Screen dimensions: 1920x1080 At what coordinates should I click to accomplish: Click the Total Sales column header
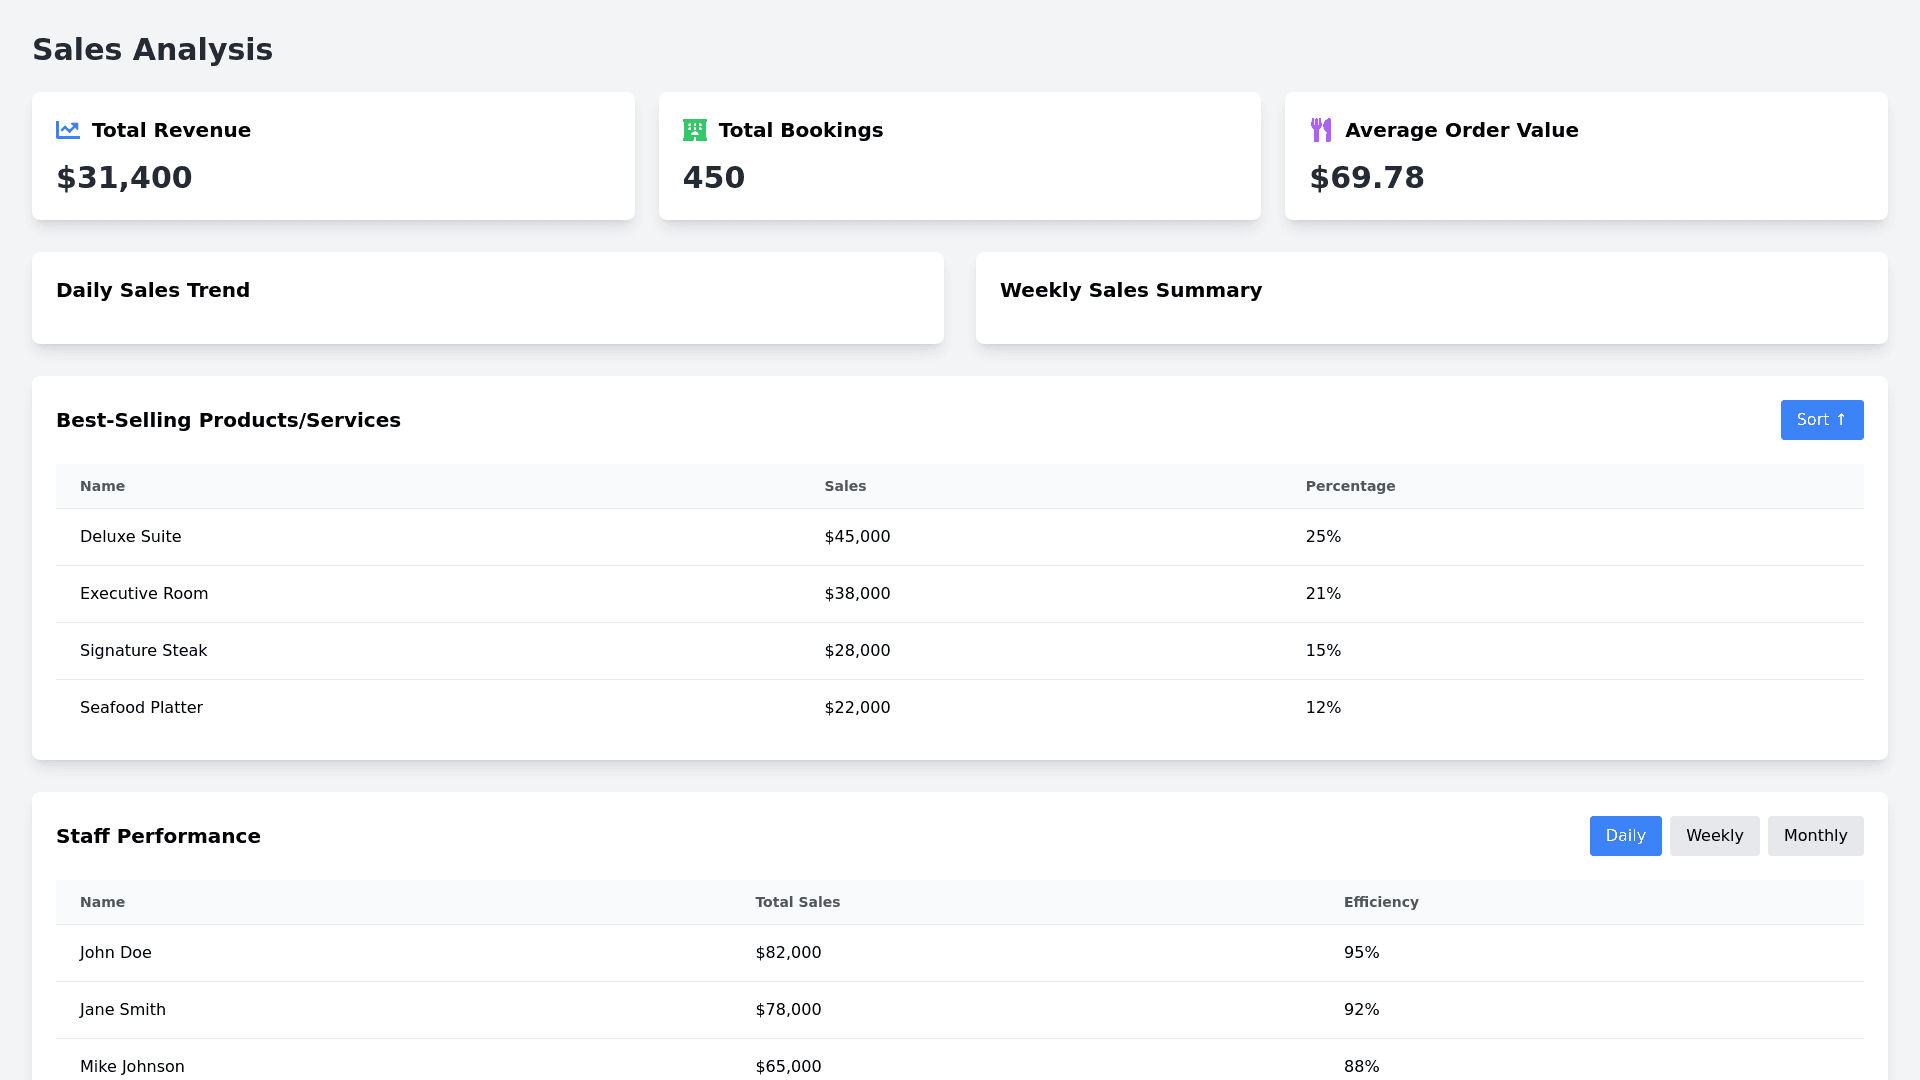pyautogui.click(x=797, y=902)
